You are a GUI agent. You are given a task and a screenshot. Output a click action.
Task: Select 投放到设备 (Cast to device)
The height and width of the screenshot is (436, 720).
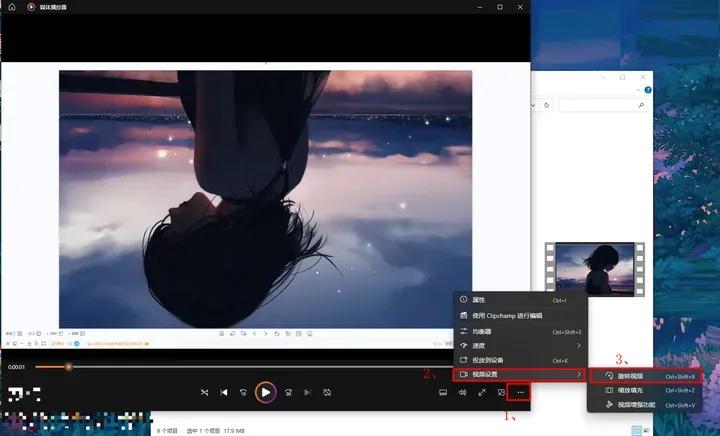[520, 360]
